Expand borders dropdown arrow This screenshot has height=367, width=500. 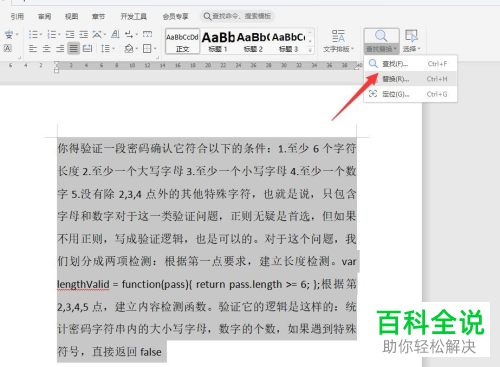tap(155, 49)
